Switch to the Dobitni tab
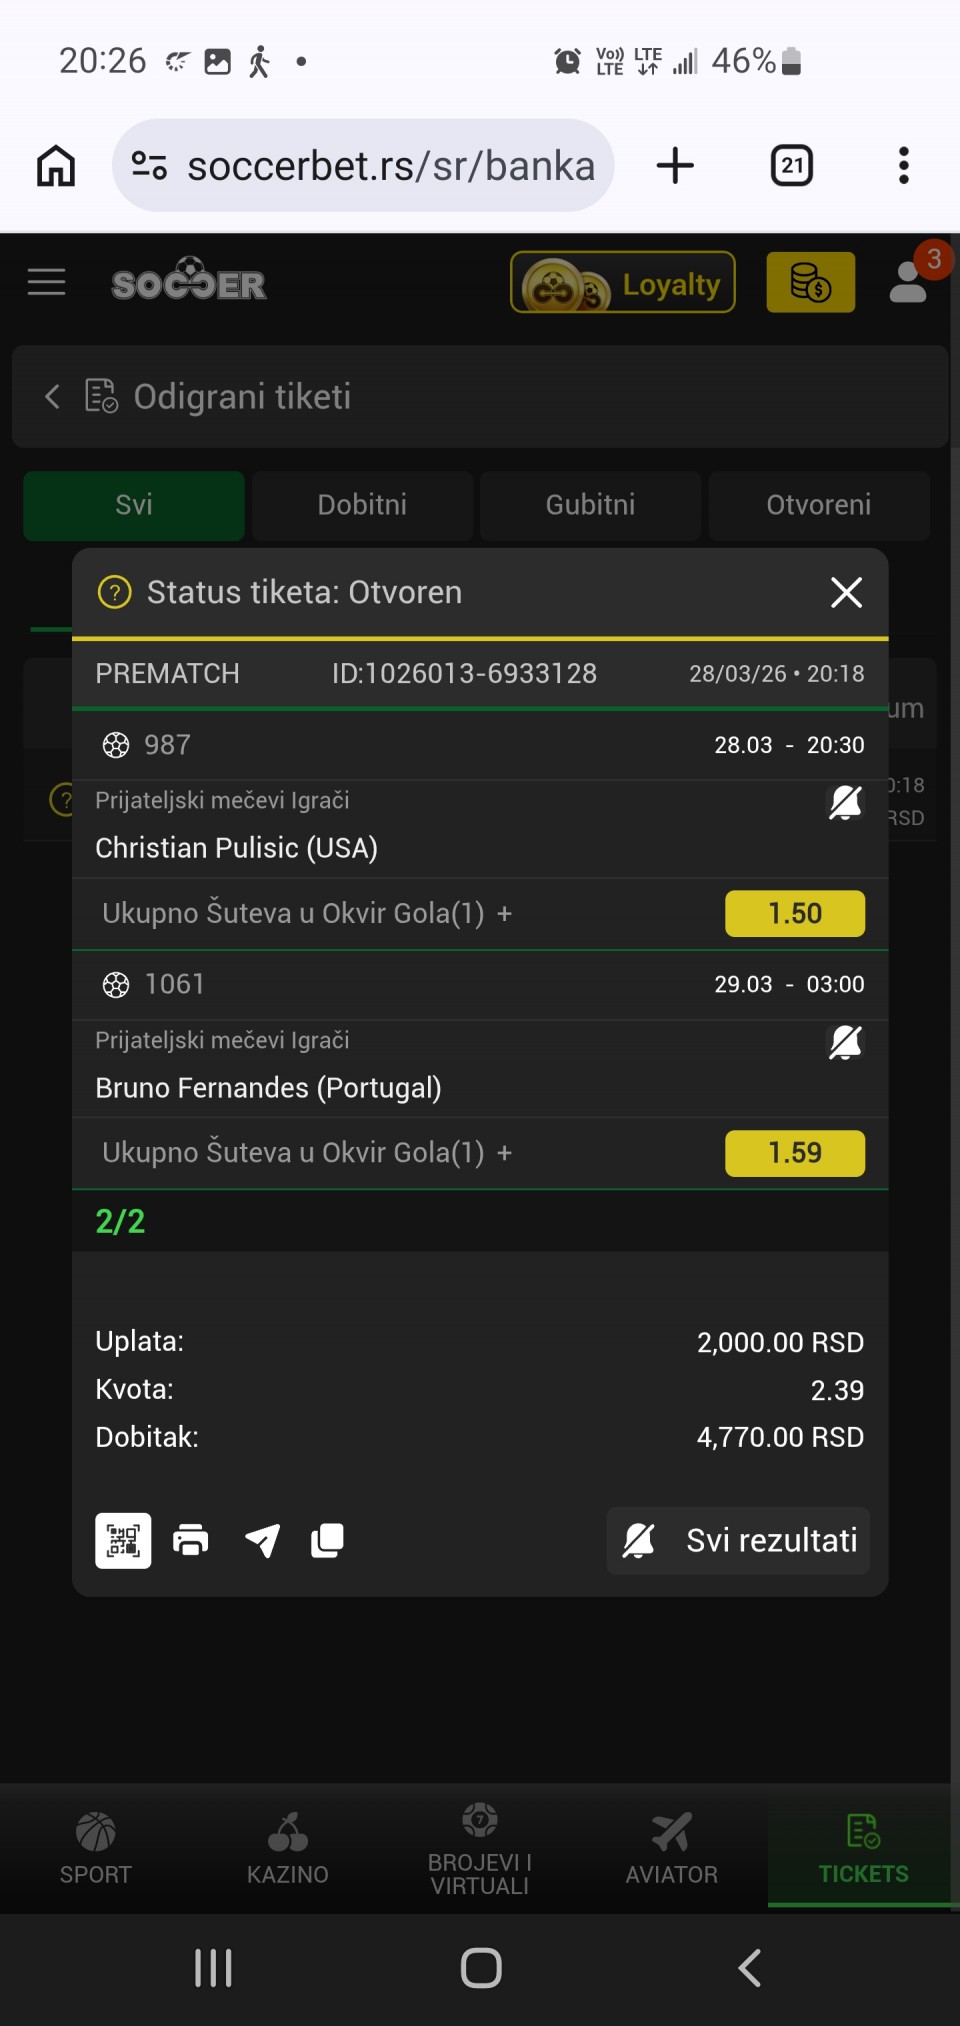This screenshot has width=960, height=2026. [362, 505]
